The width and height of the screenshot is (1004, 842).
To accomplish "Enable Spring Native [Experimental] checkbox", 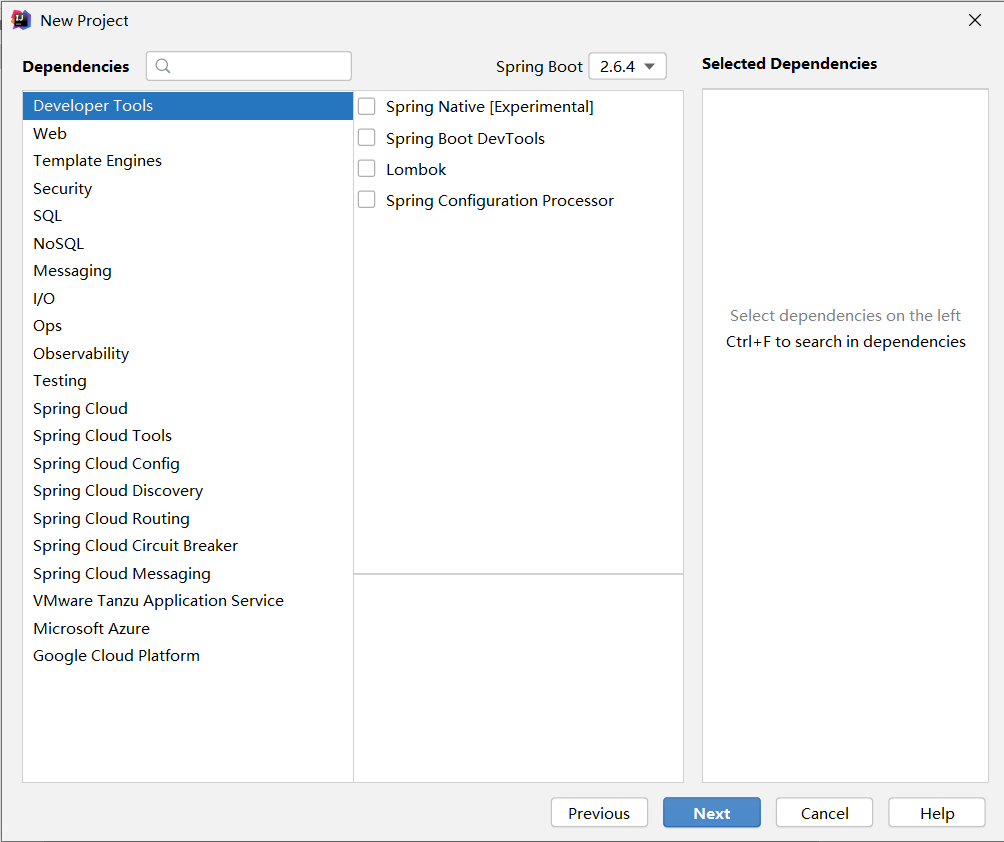I will pyautogui.click(x=367, y=106).
